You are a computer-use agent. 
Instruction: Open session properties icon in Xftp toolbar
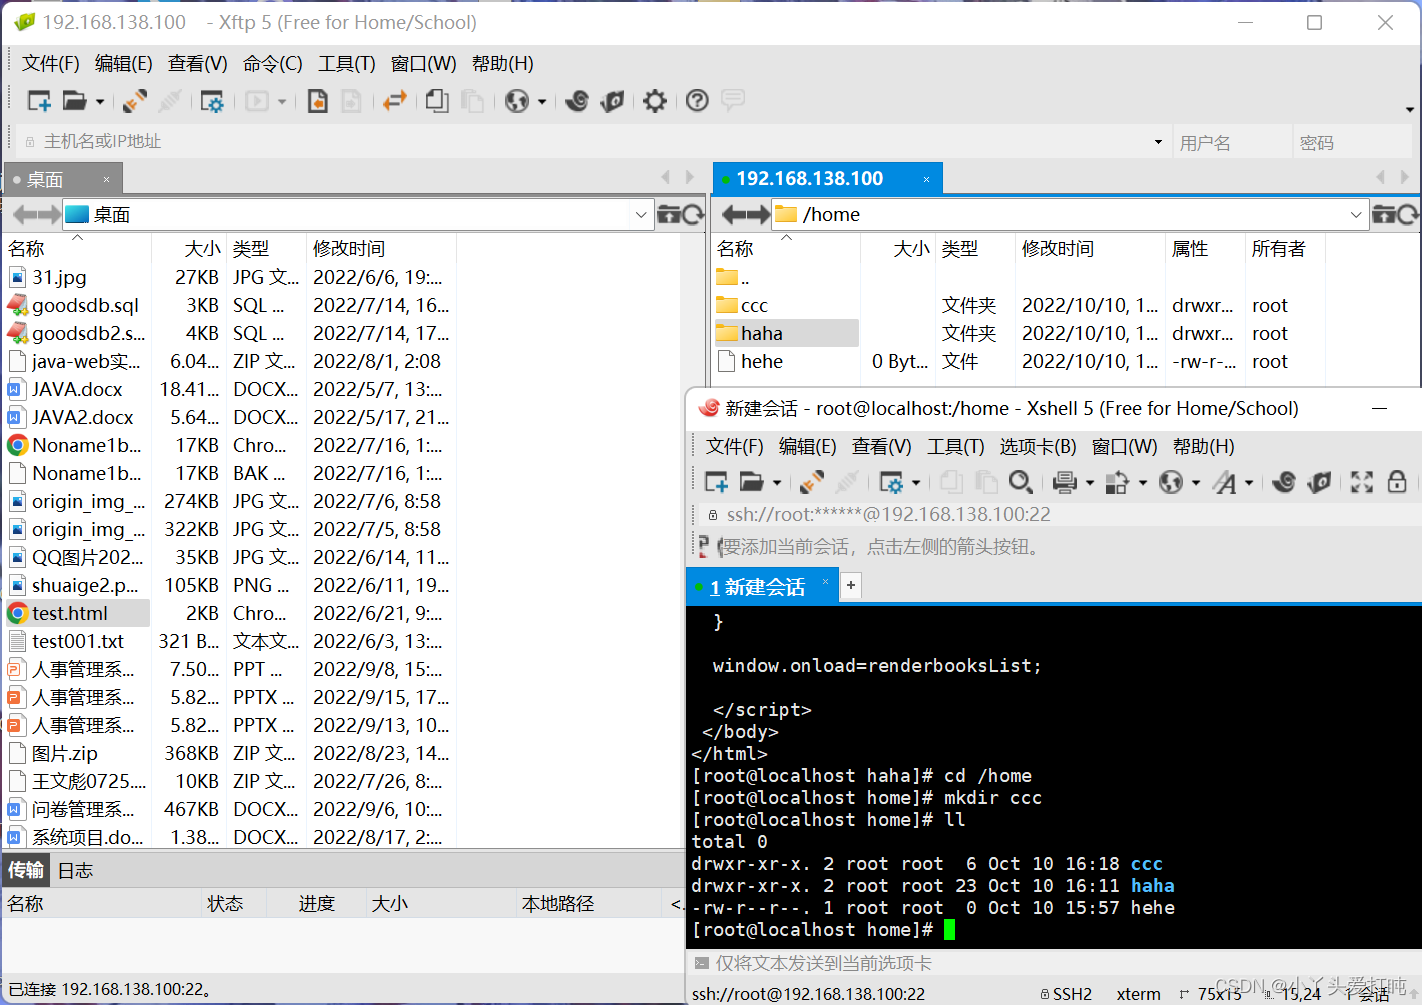pyautogui.click(x=212, y=101)
